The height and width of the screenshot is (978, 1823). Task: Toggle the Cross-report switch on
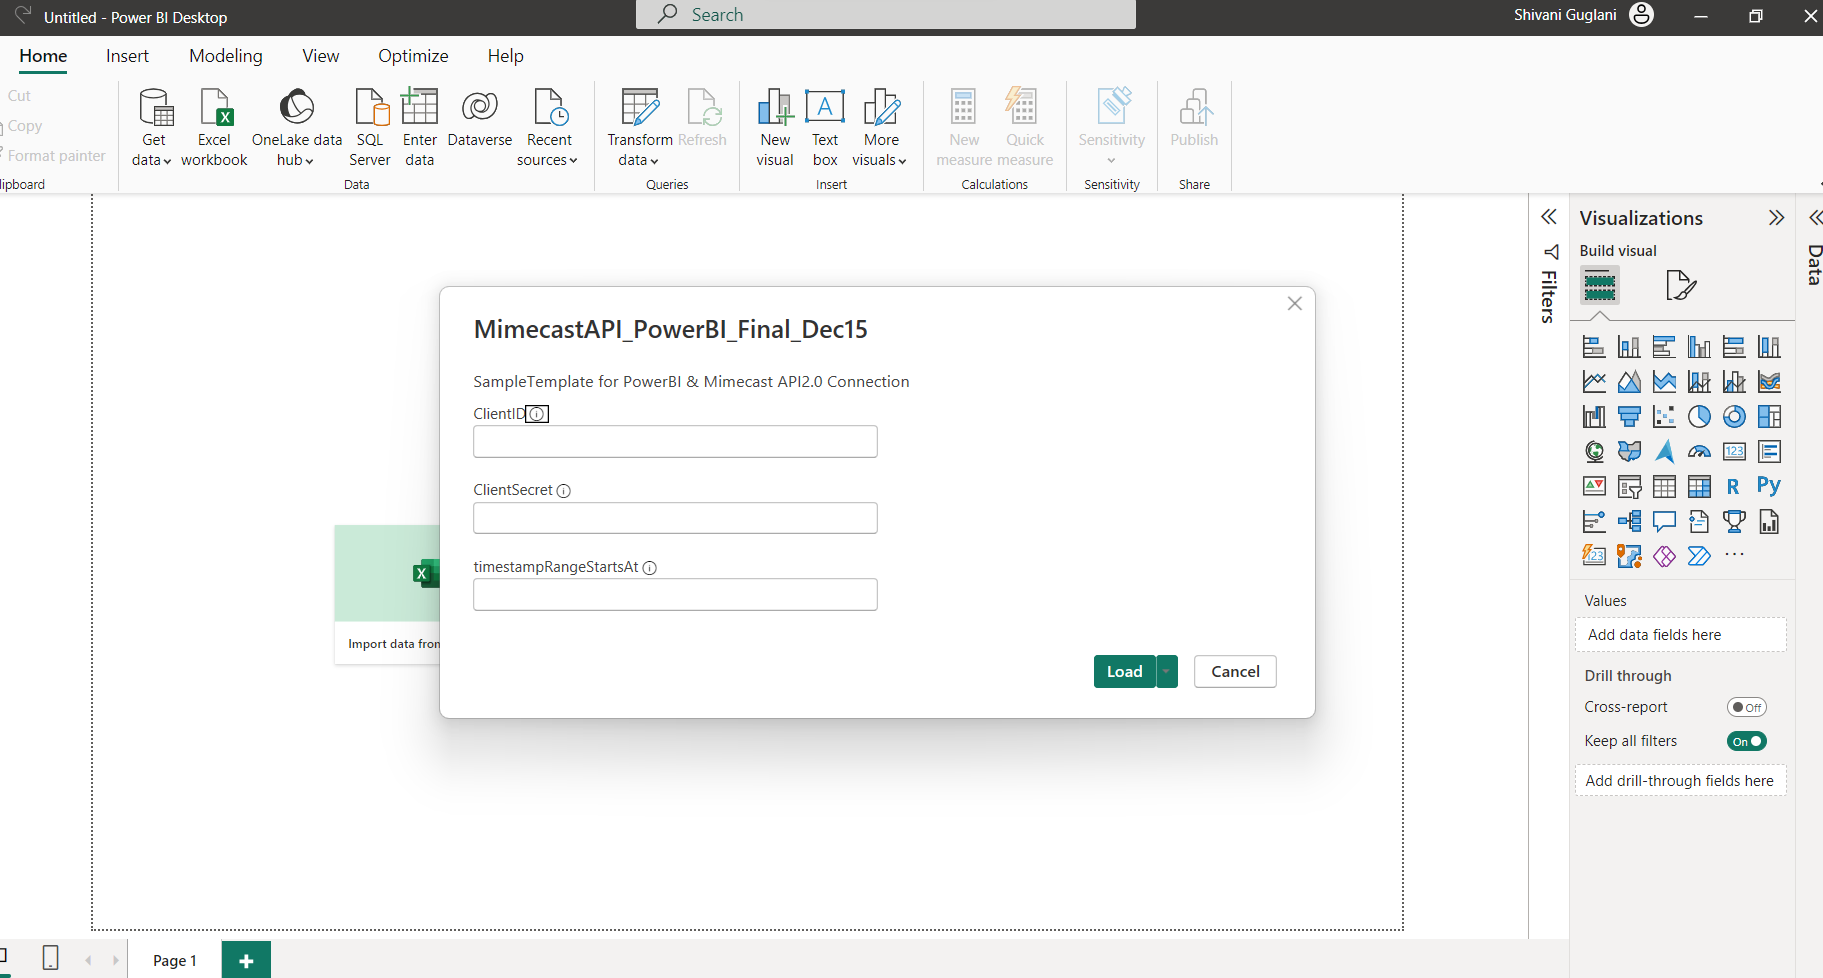point(1746,708)
